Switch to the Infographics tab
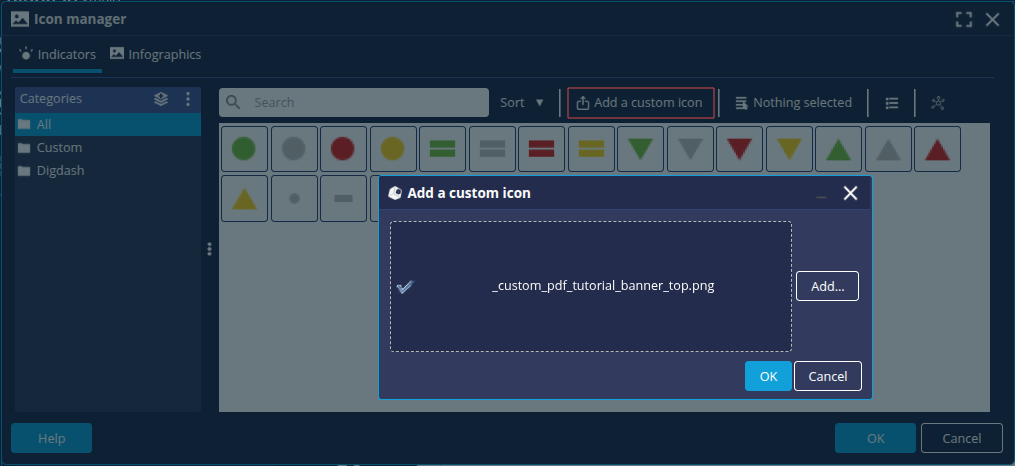Screen dimensions: 1015x466 (155, 54)
